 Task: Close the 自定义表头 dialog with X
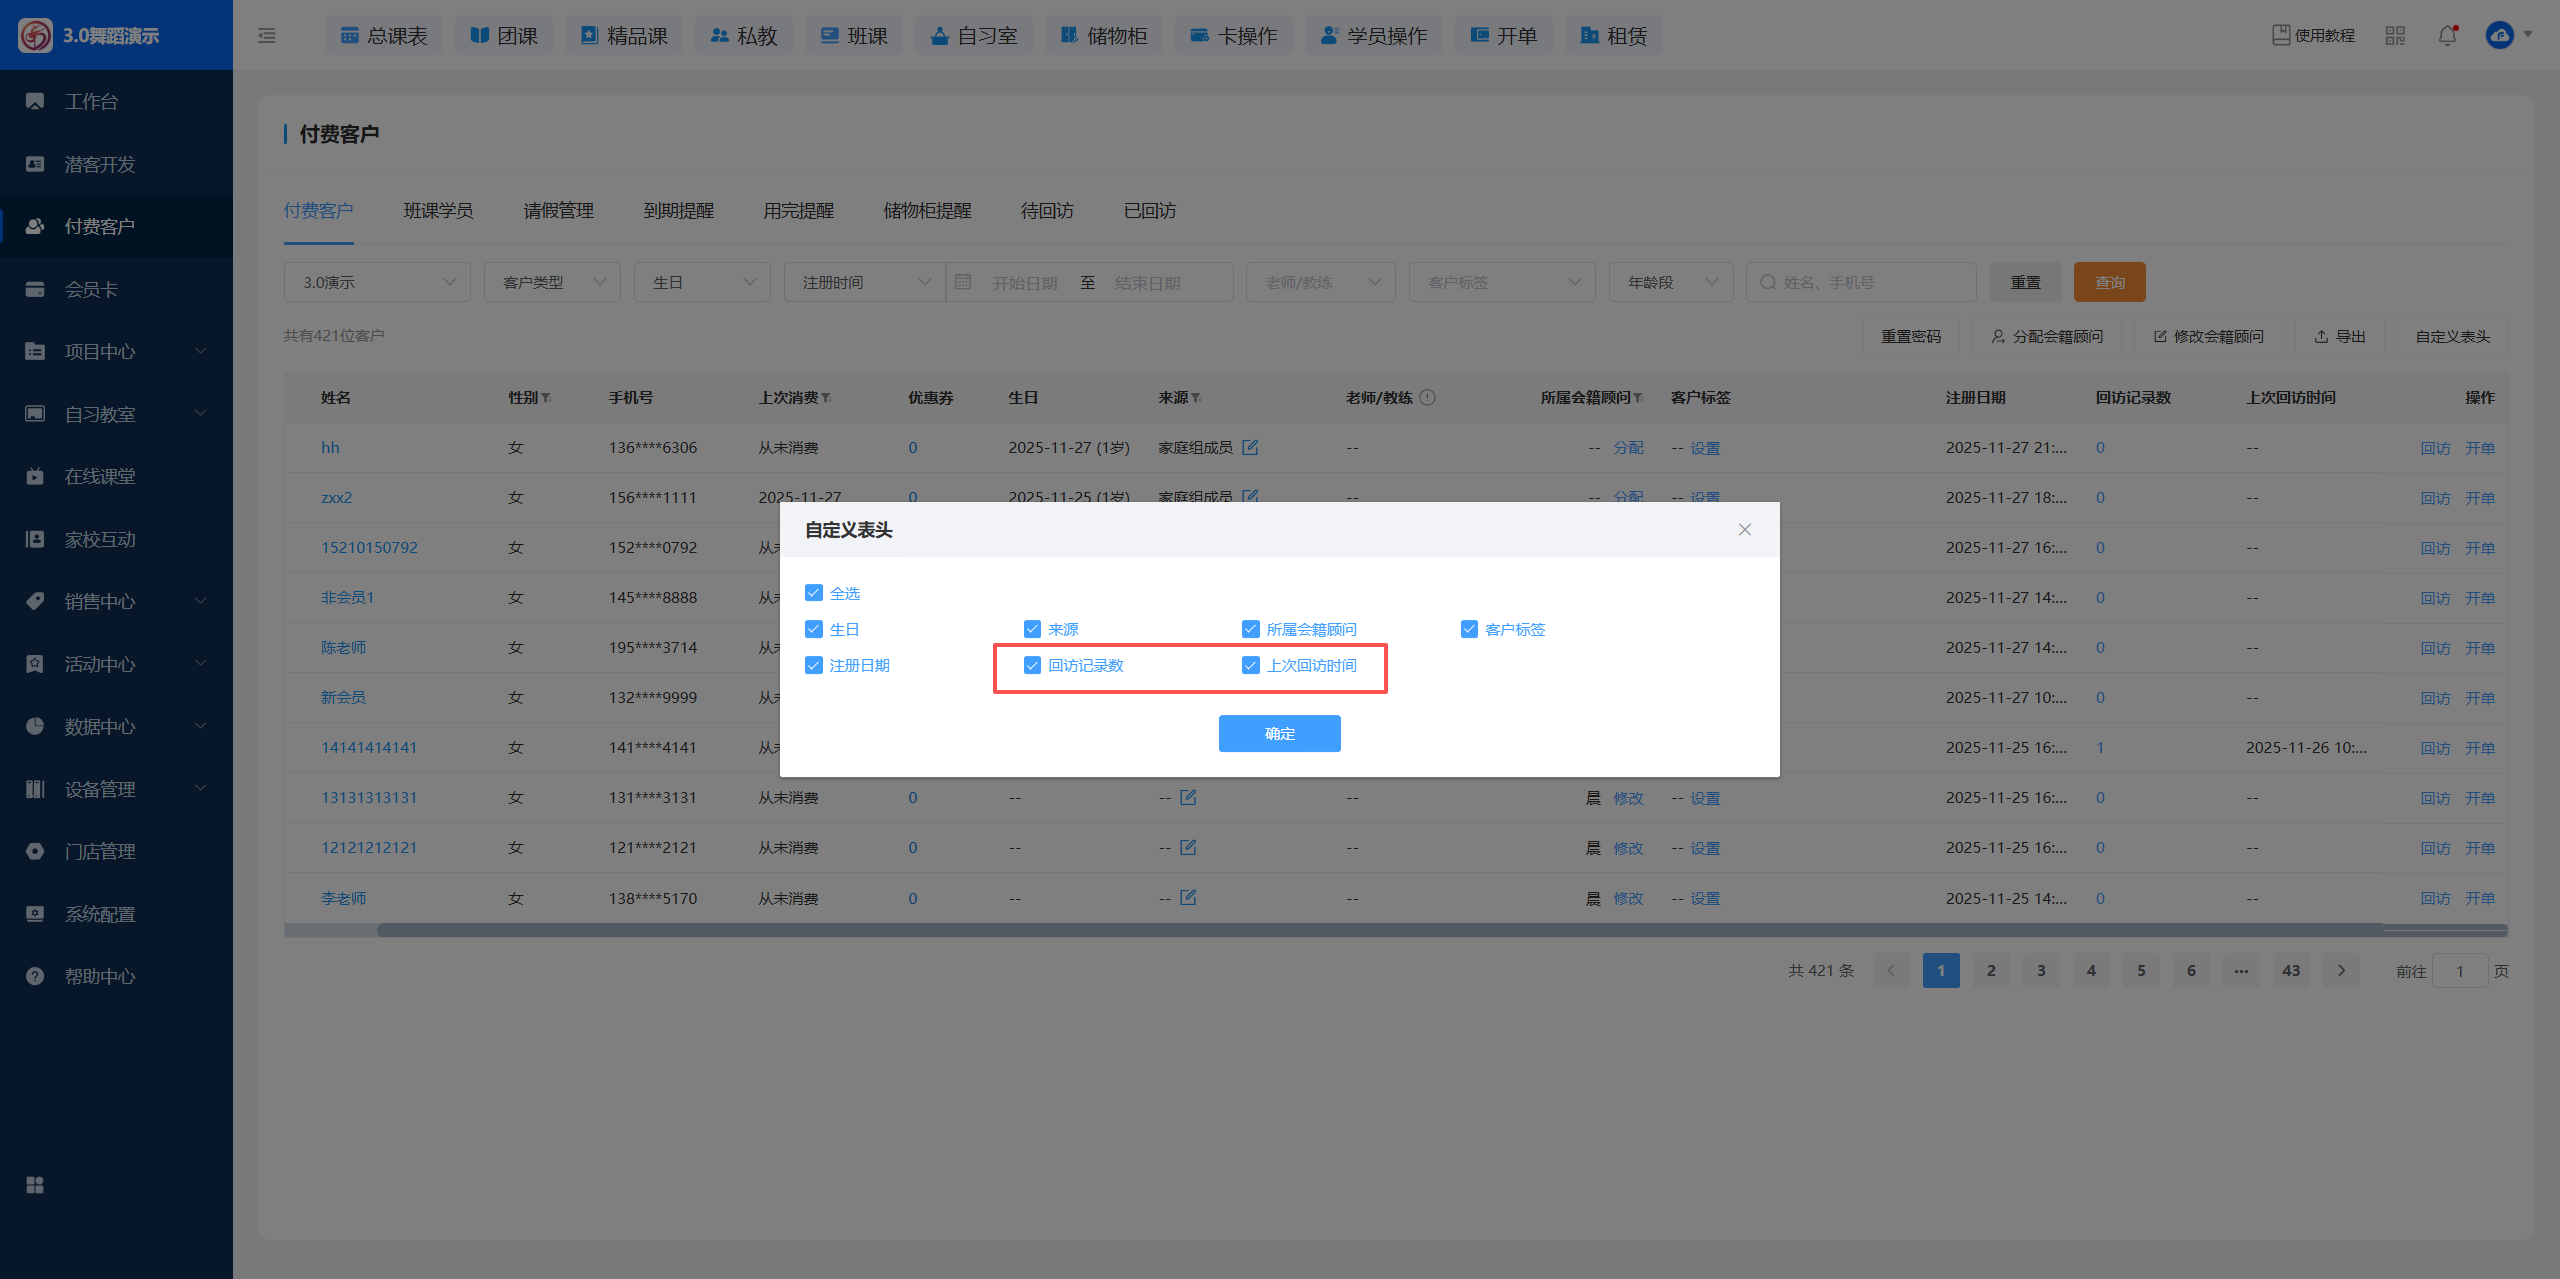tap(1745, 530)
